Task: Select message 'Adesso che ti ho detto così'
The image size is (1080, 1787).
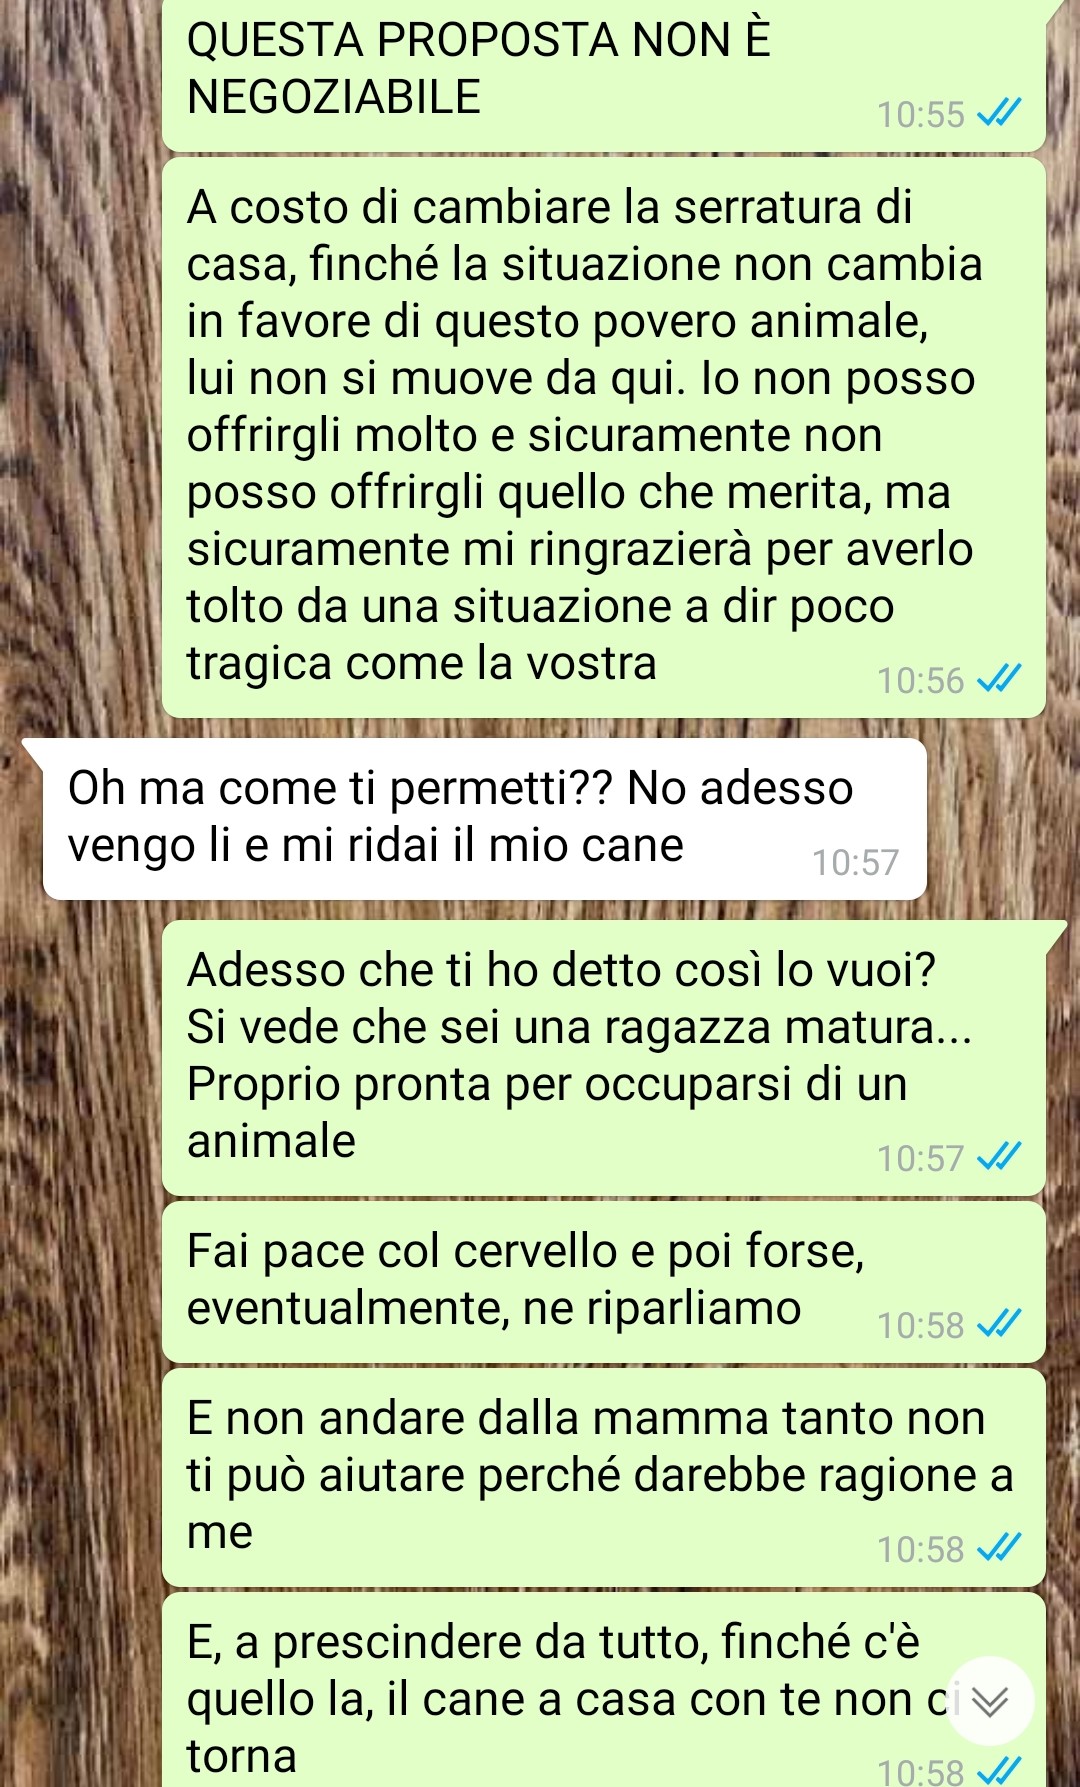Action: [604, 1058]
